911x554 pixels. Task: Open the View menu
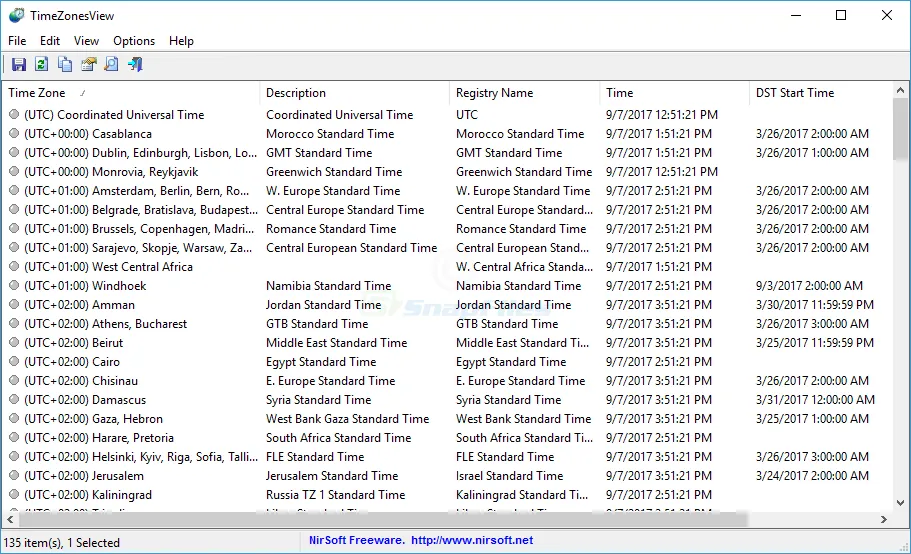point(86,41)
